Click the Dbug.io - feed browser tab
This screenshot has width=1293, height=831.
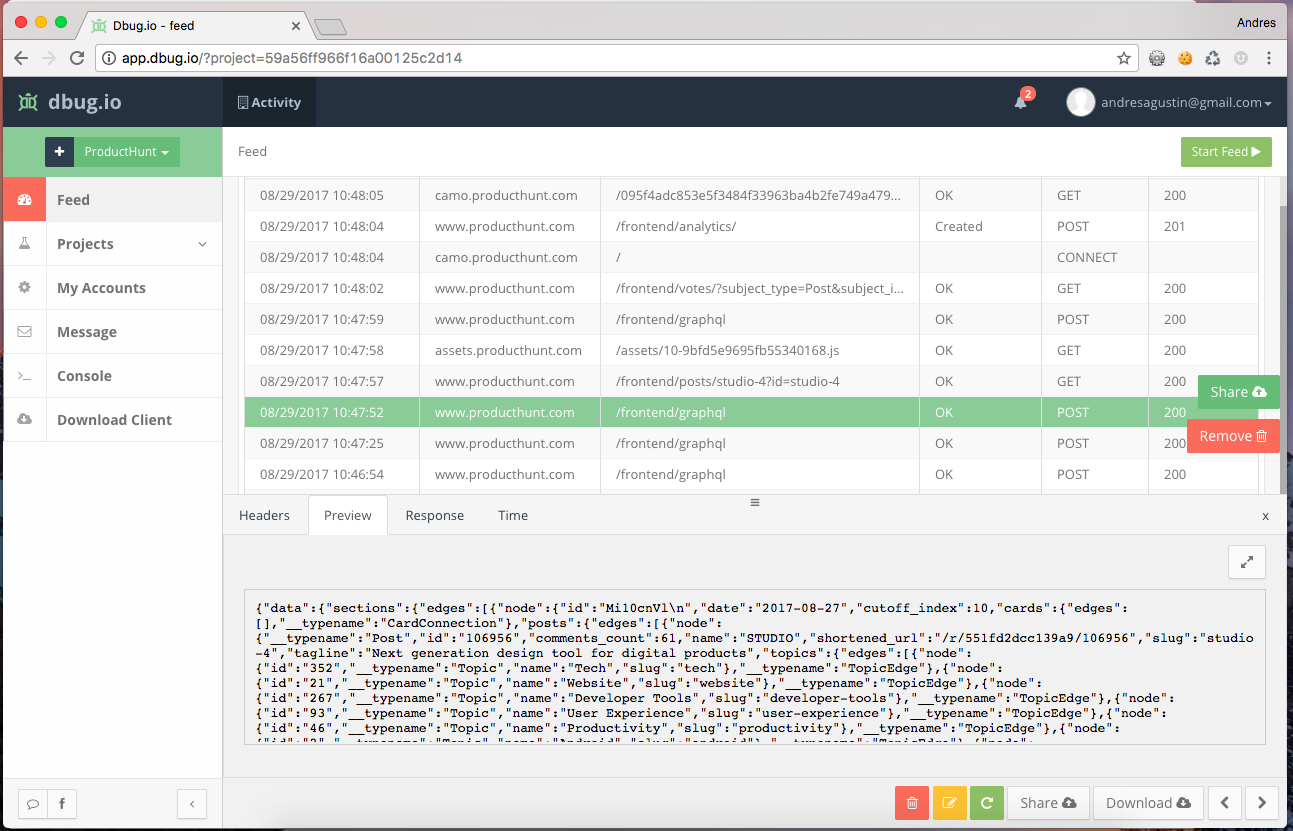click(195, 24)
